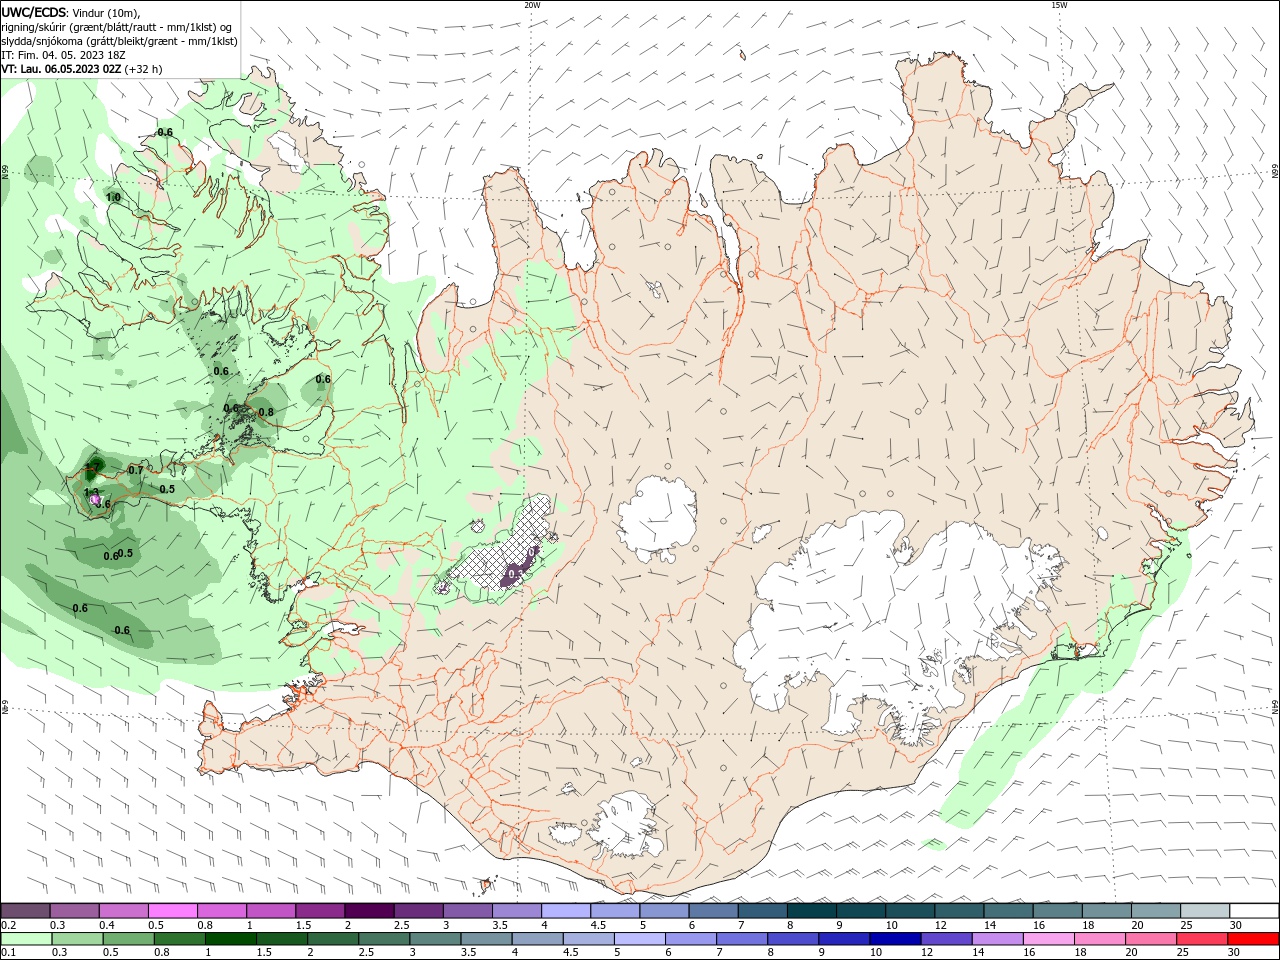Click the '1.0' precipitation value on the map
This screenshot has width=1280, height=960.
coord(113,198)
